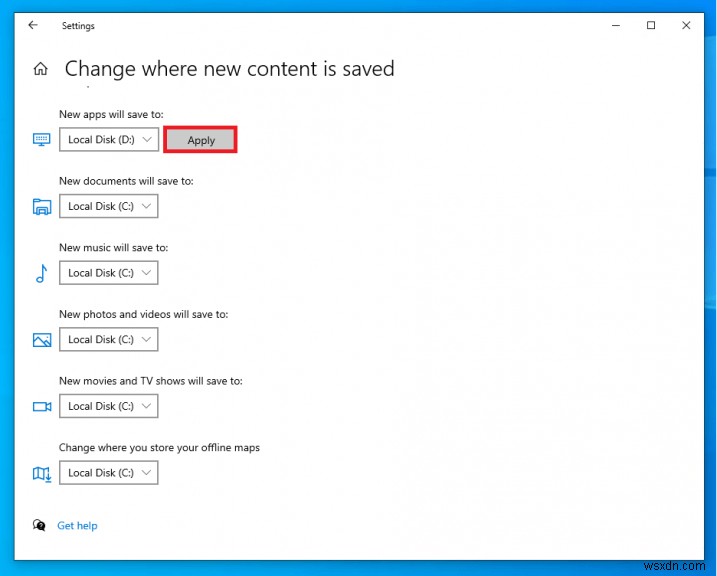Screen dimensions: 717x576
Task: Open the new documents drive dropdown
Action: [109, 206]
